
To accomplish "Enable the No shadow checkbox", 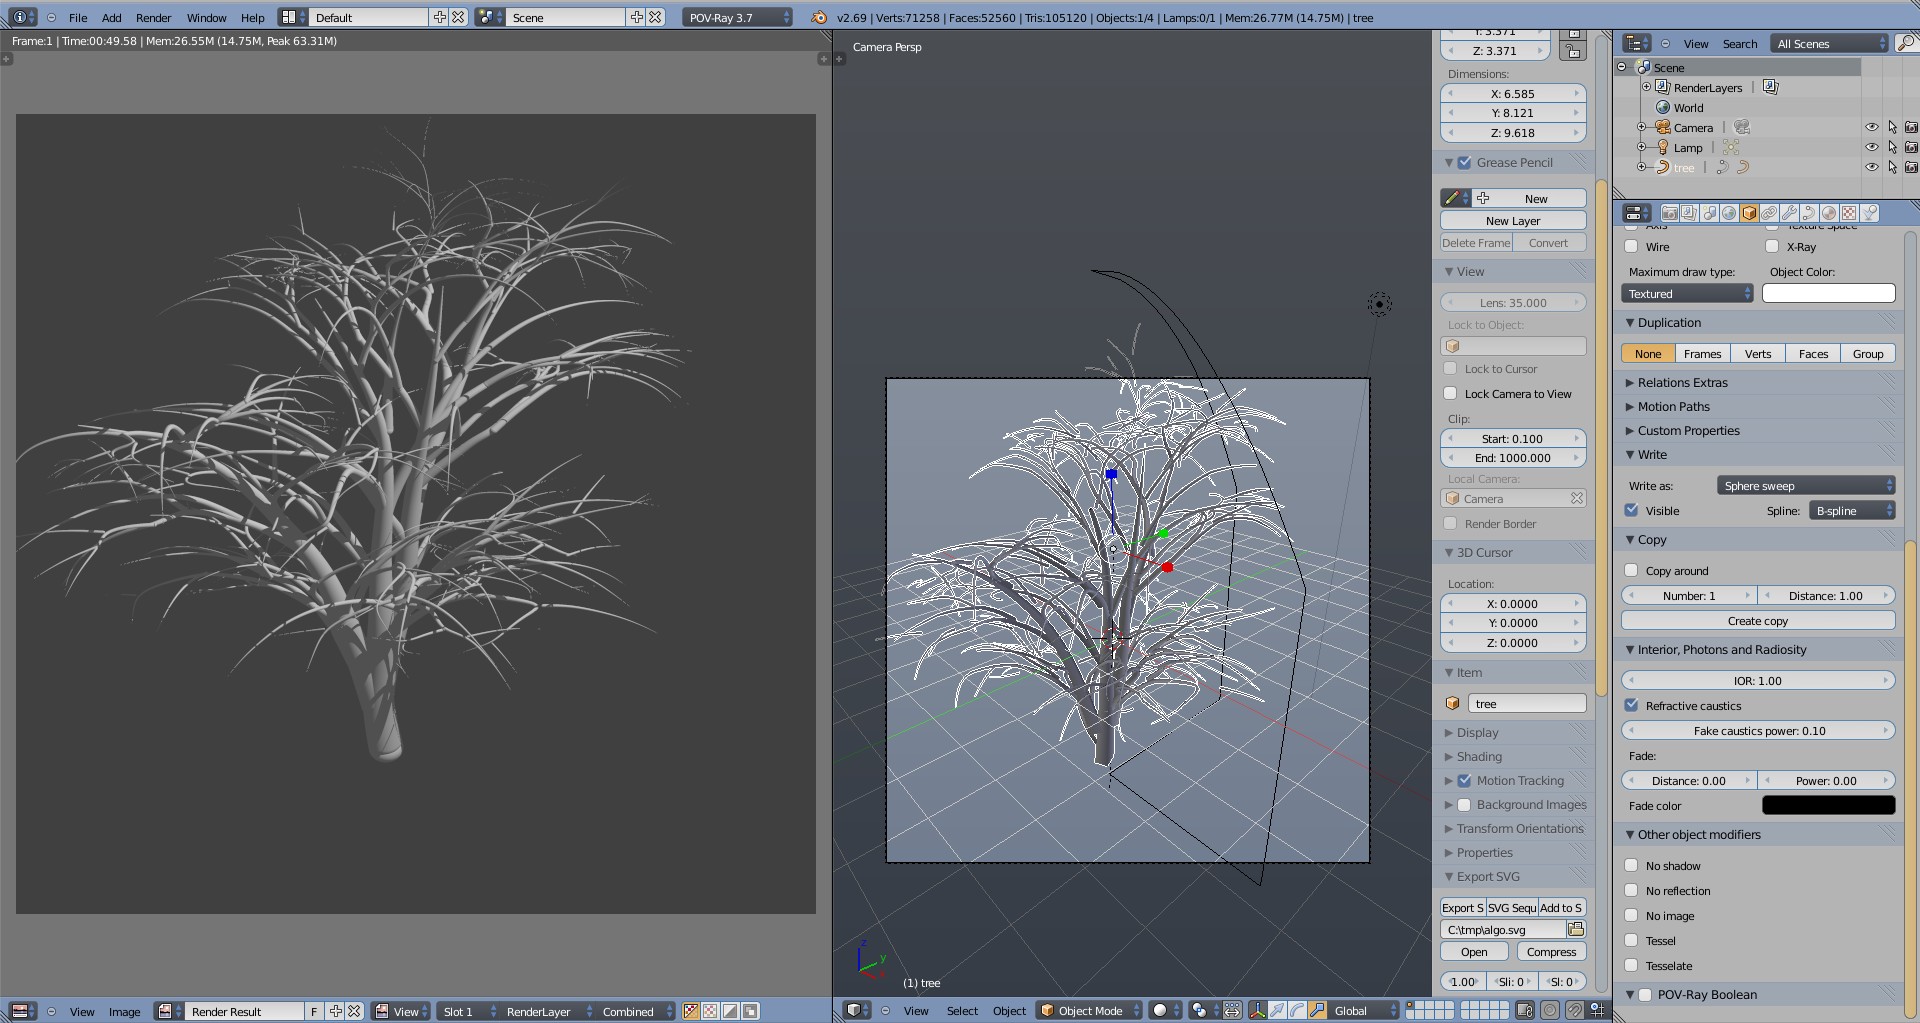I will 1632,866.
